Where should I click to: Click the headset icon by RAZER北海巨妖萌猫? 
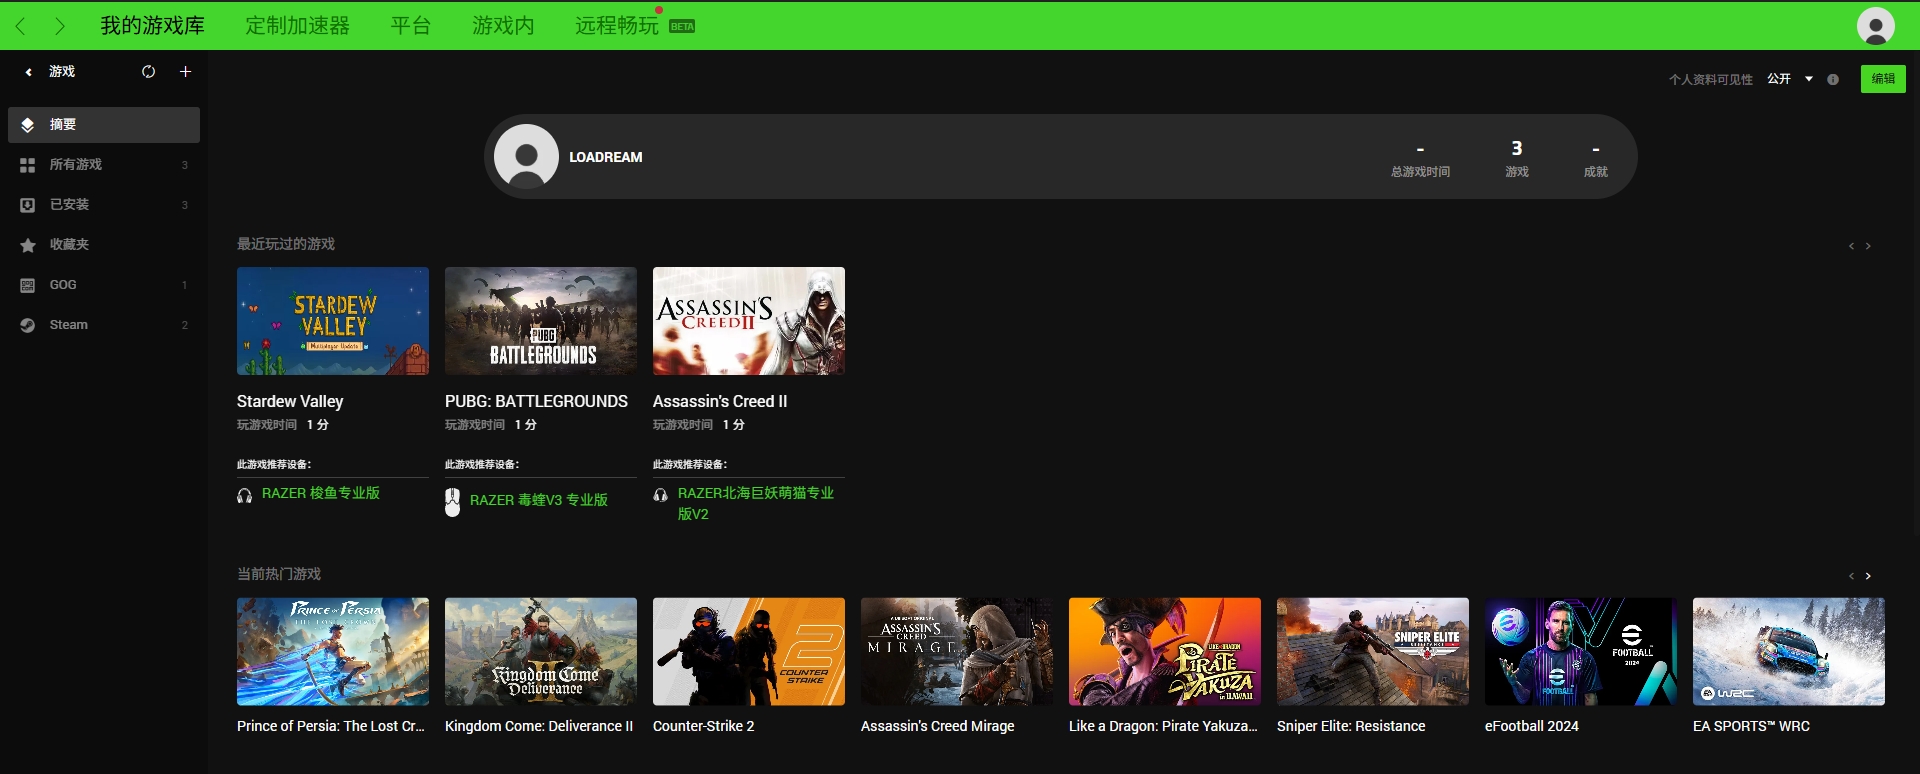click(660, 495)
